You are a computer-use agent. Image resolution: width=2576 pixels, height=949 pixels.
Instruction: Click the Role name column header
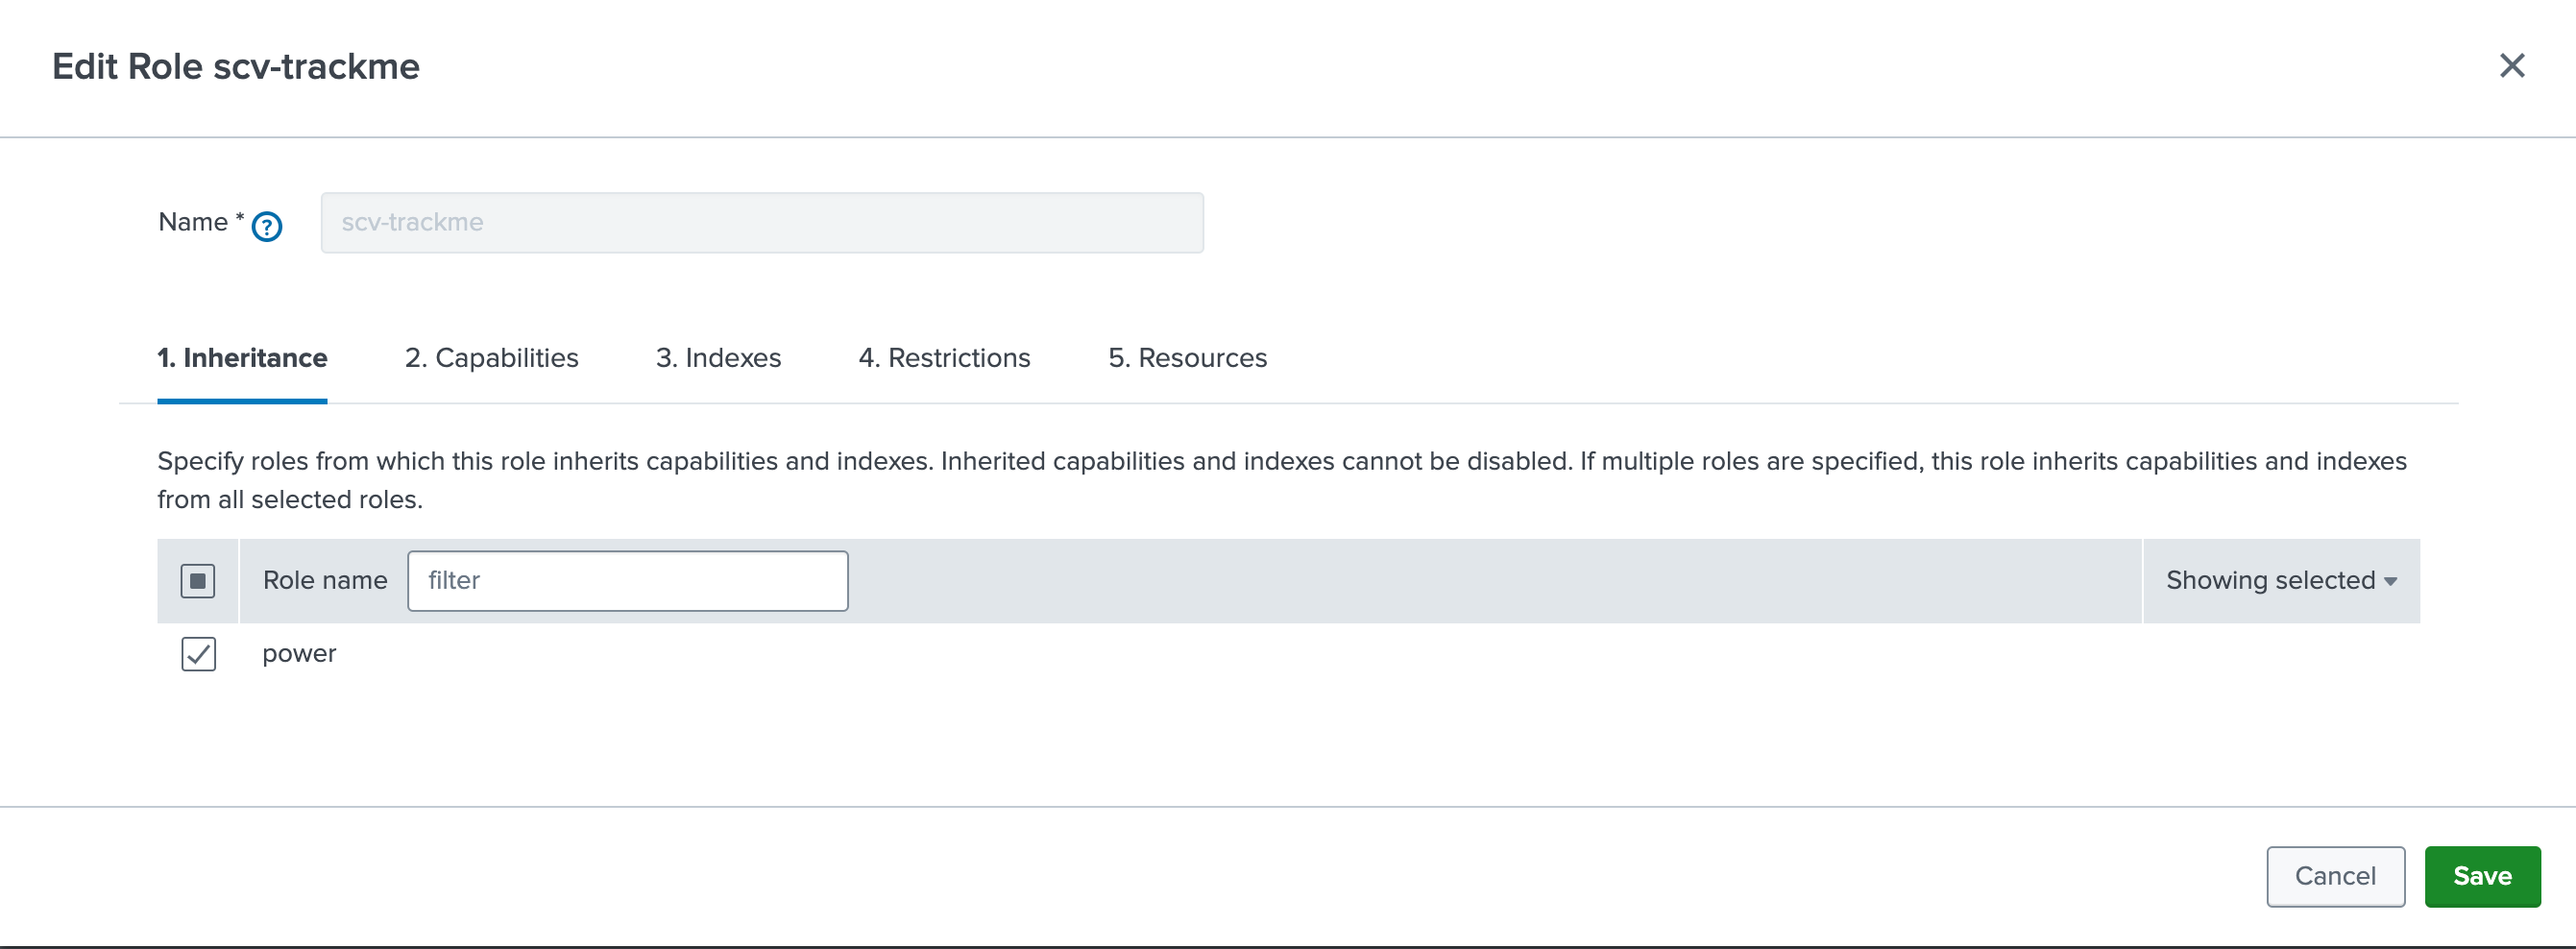pos(325,581)
